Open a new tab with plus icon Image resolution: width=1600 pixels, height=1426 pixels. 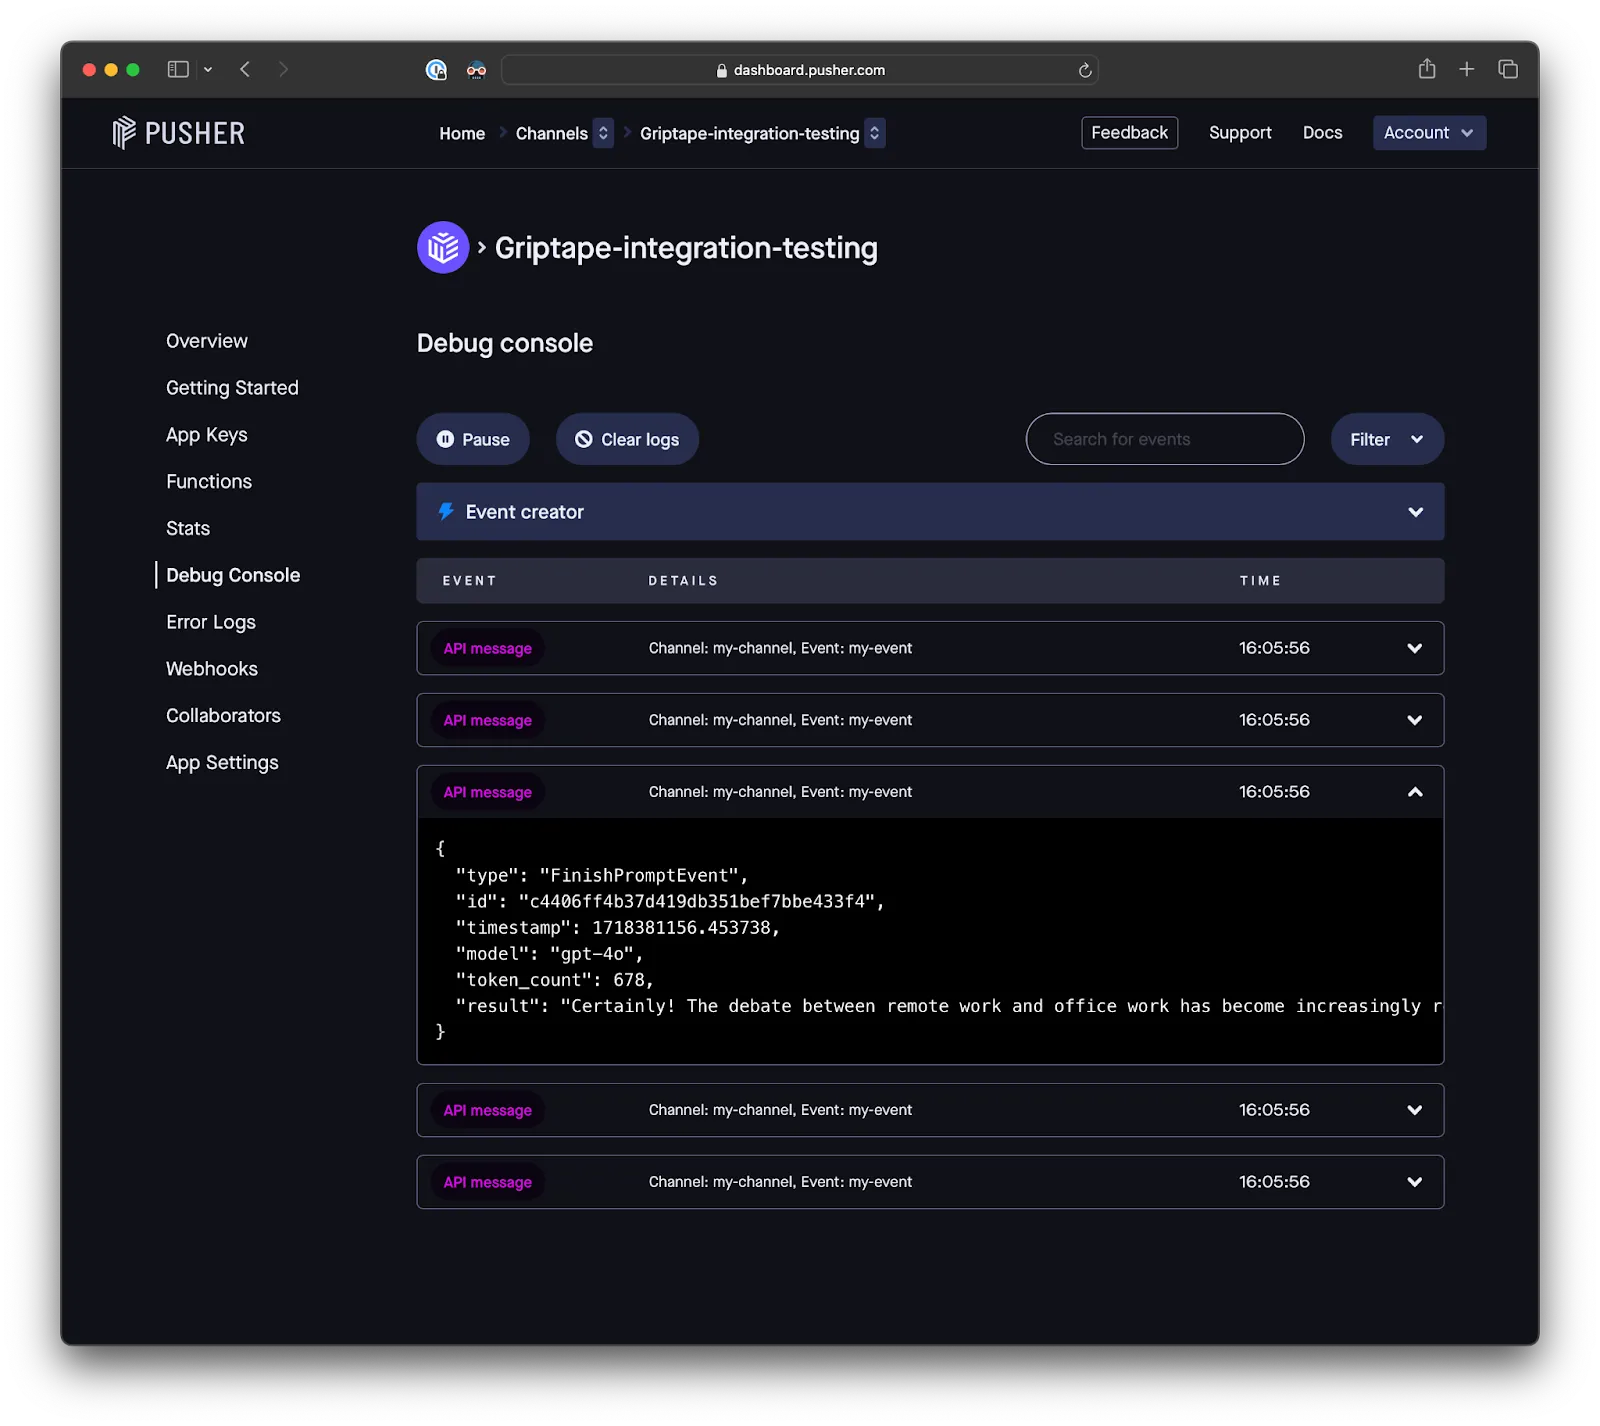(x=1466, y=69)
